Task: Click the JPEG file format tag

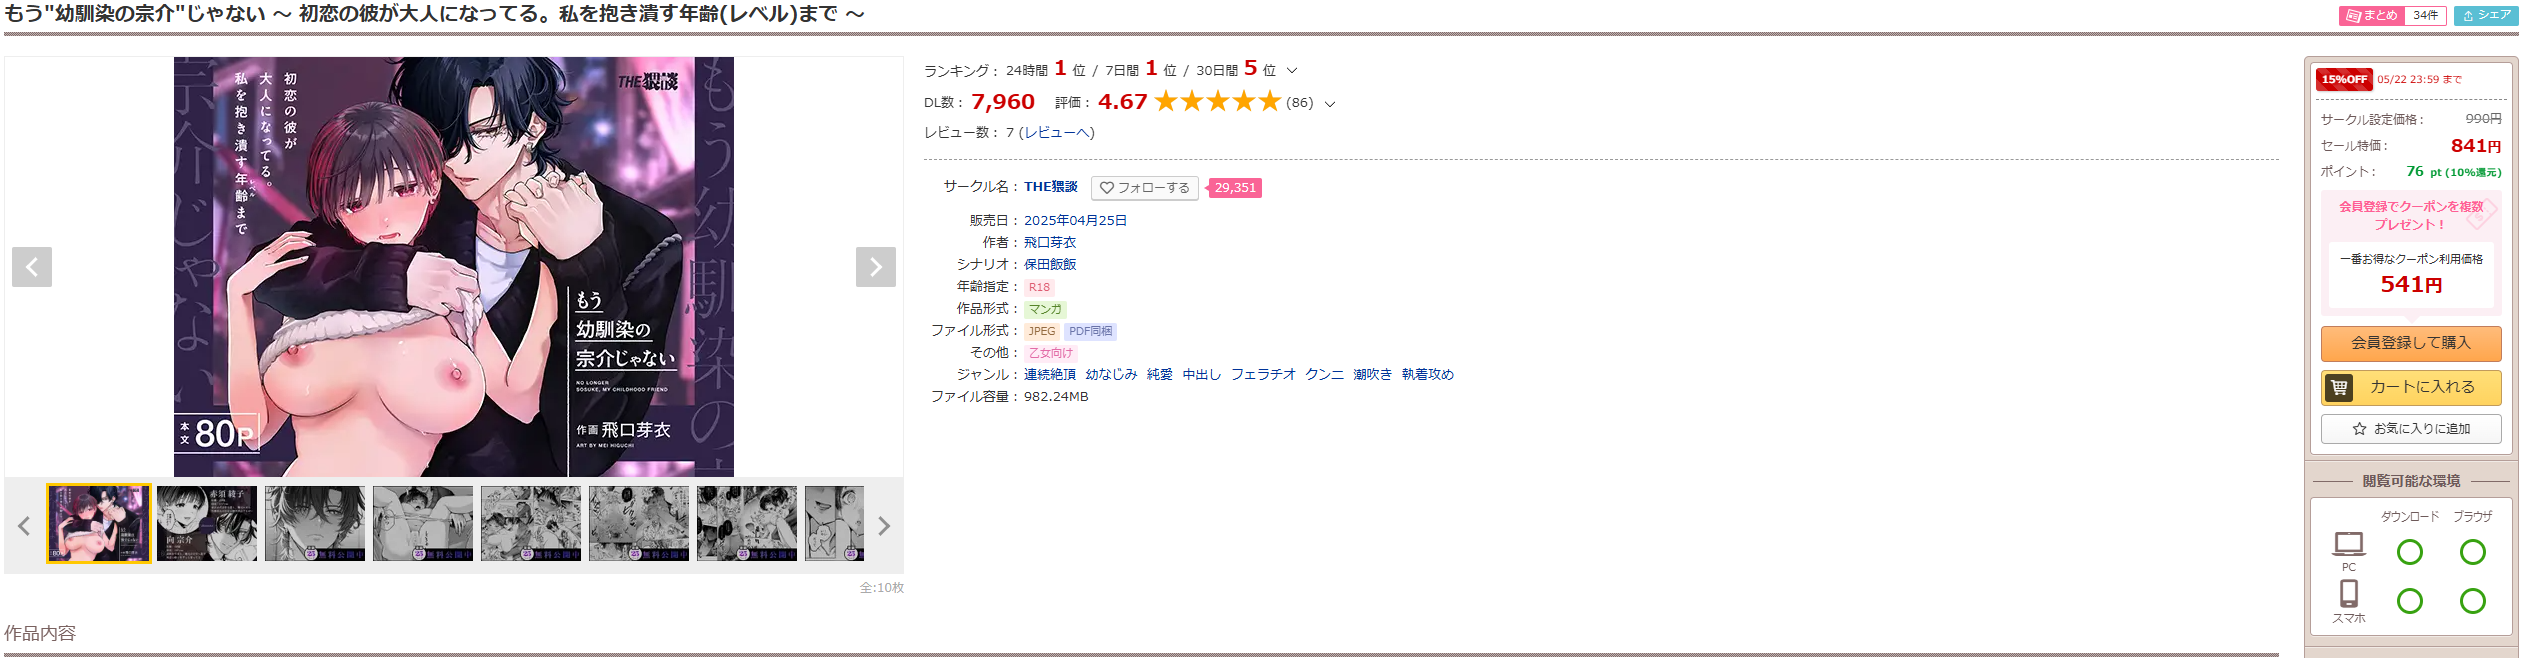Action: tap(1042, 331)
